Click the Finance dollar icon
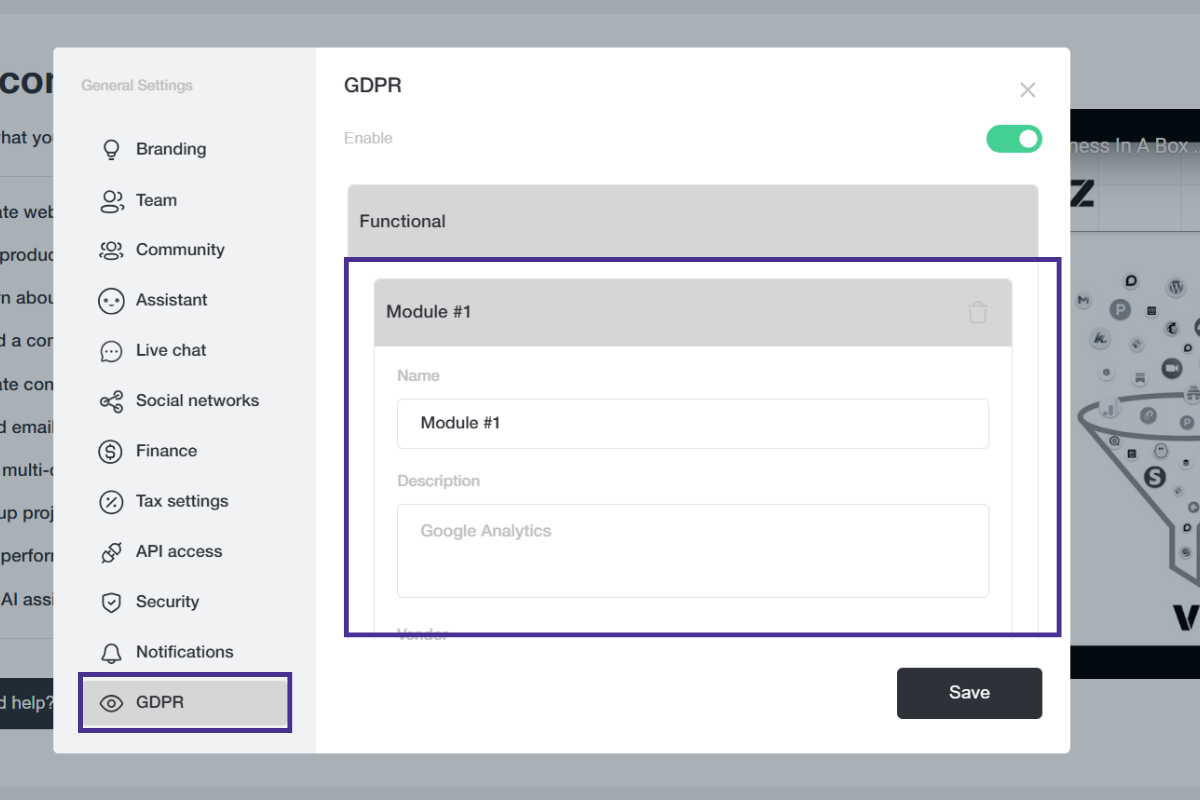Viewport: 1200px width, 800px height. pyautogui.click(x=111, y=452)
